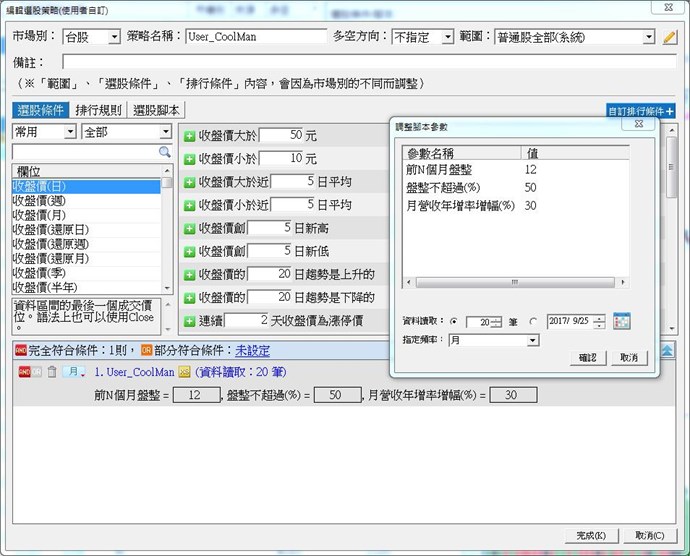690x556 pixels.
Task: Toggle the AND/OR icon beside User_CoolMan condition
Action: 26,372
